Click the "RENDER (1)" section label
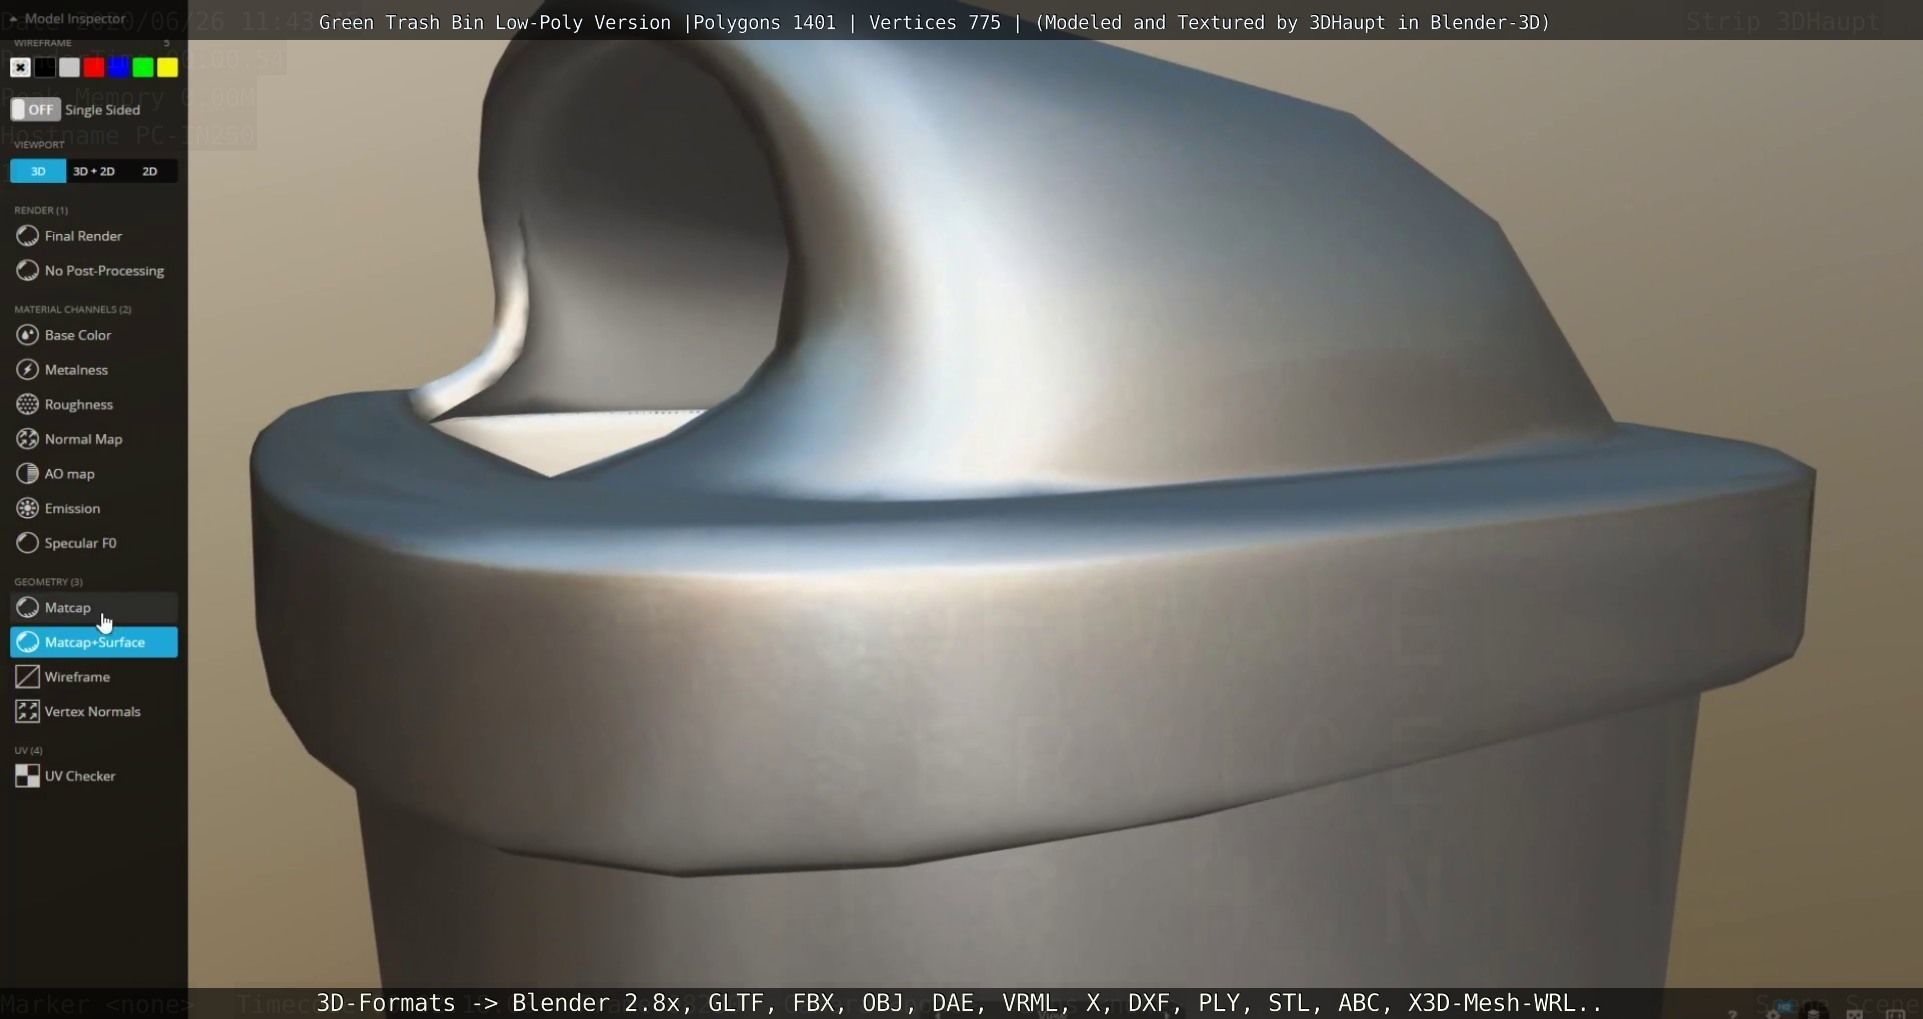 pyautogui.click(x=41, y=210)
